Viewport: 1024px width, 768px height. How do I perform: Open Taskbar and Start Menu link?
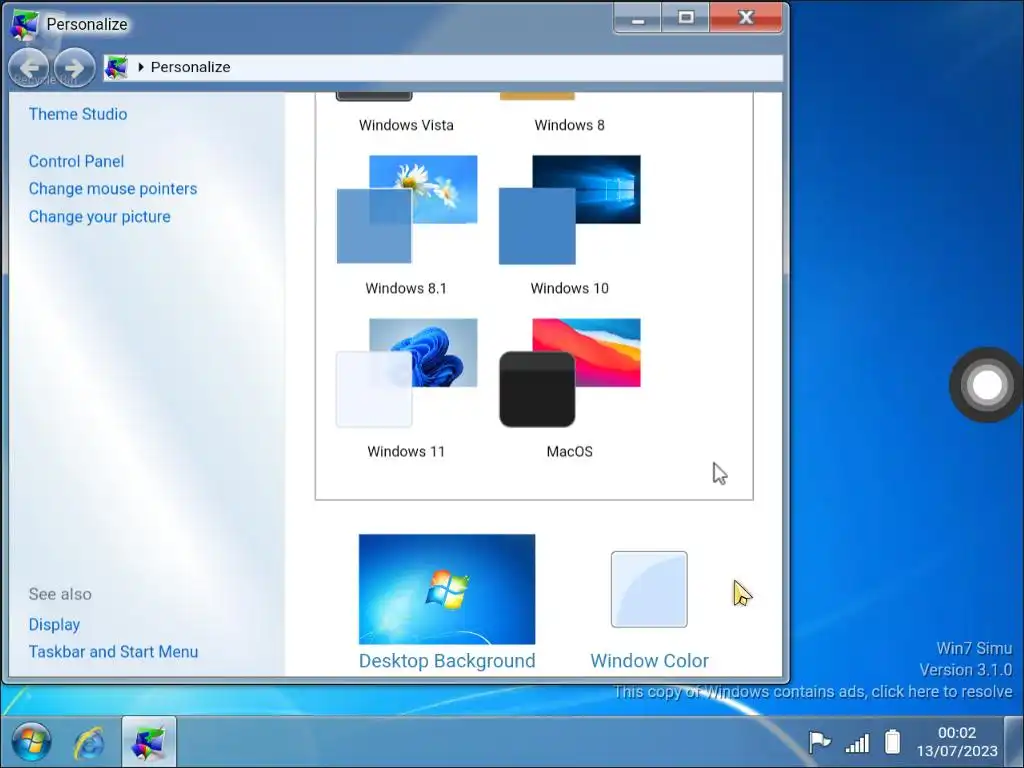(x=114, y=652)
